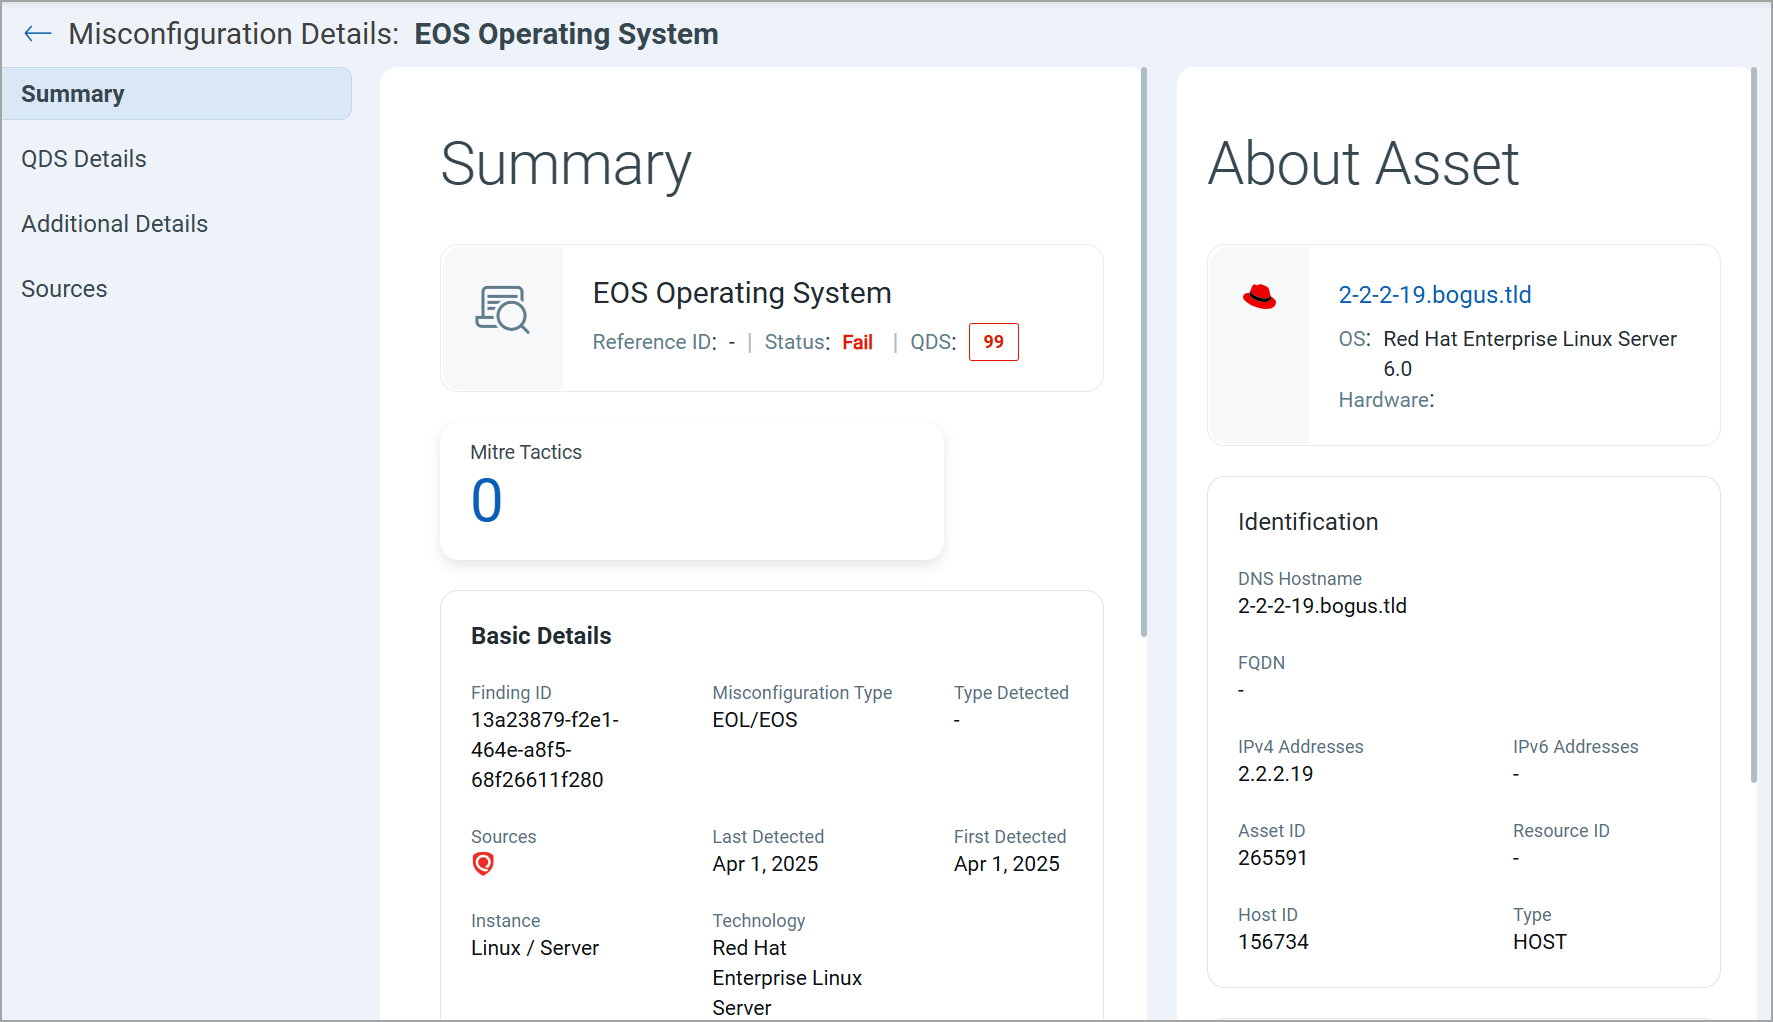This screenshot has height=1022, width=1773.
Task: Click the EOS Operating System scan icon
Action: pyautogui.click(x=502, y=309)
